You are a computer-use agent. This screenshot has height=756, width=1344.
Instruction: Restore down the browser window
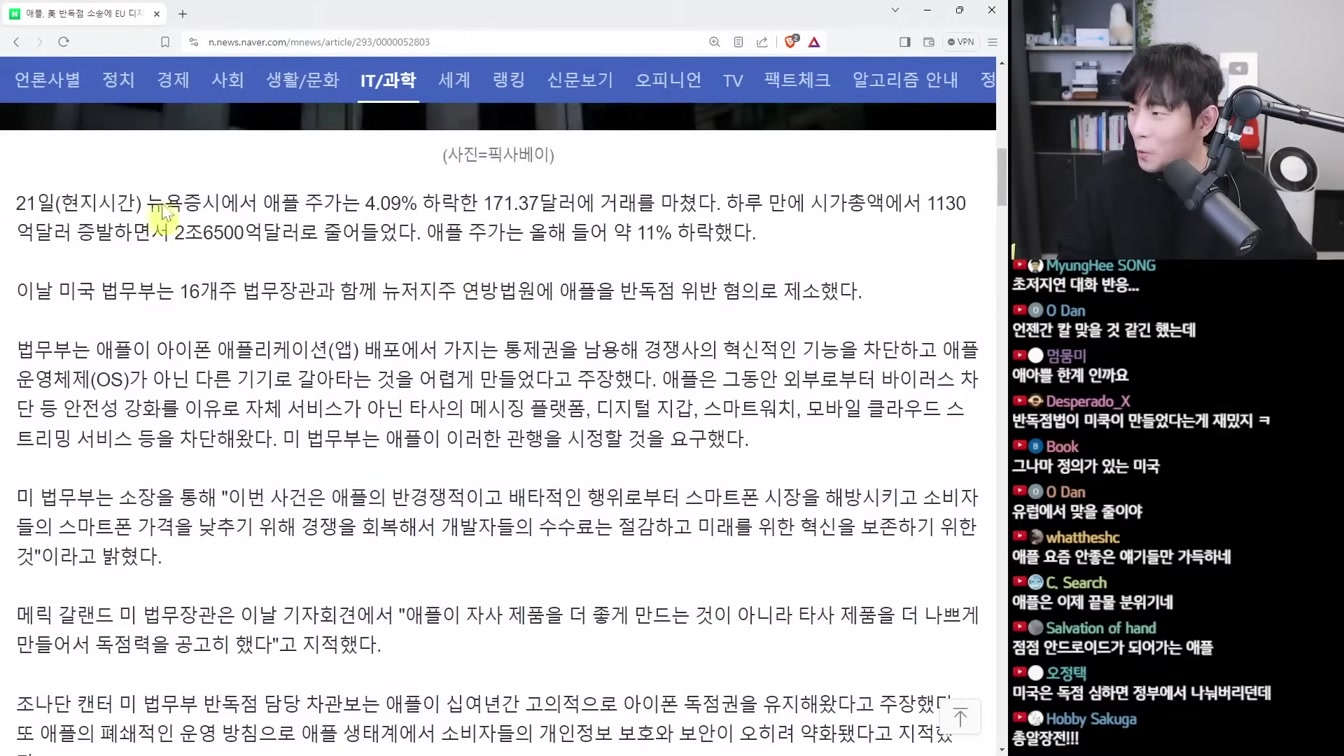click(x=959, y=10)
